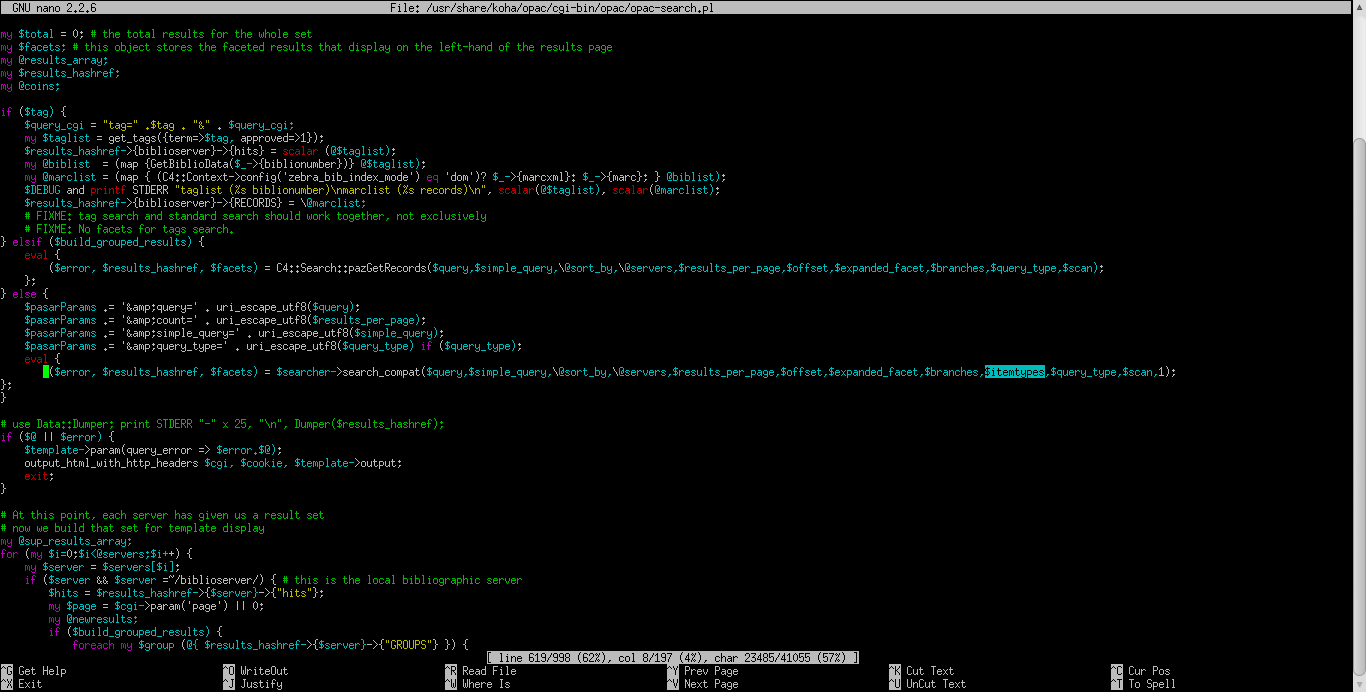Click the search_compat function call
Screen dimensions: 1366x692
click(x=380, y=372)
